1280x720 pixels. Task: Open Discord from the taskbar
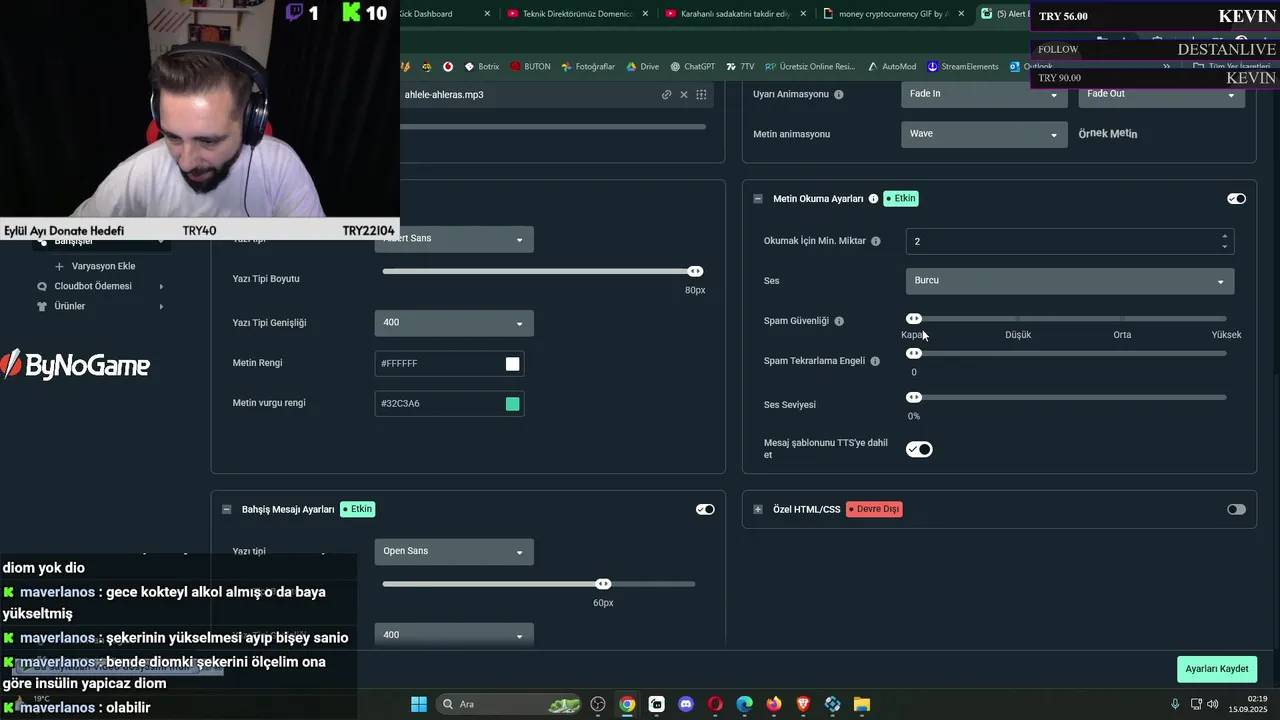pyautogui.click(x=686, y=704)
